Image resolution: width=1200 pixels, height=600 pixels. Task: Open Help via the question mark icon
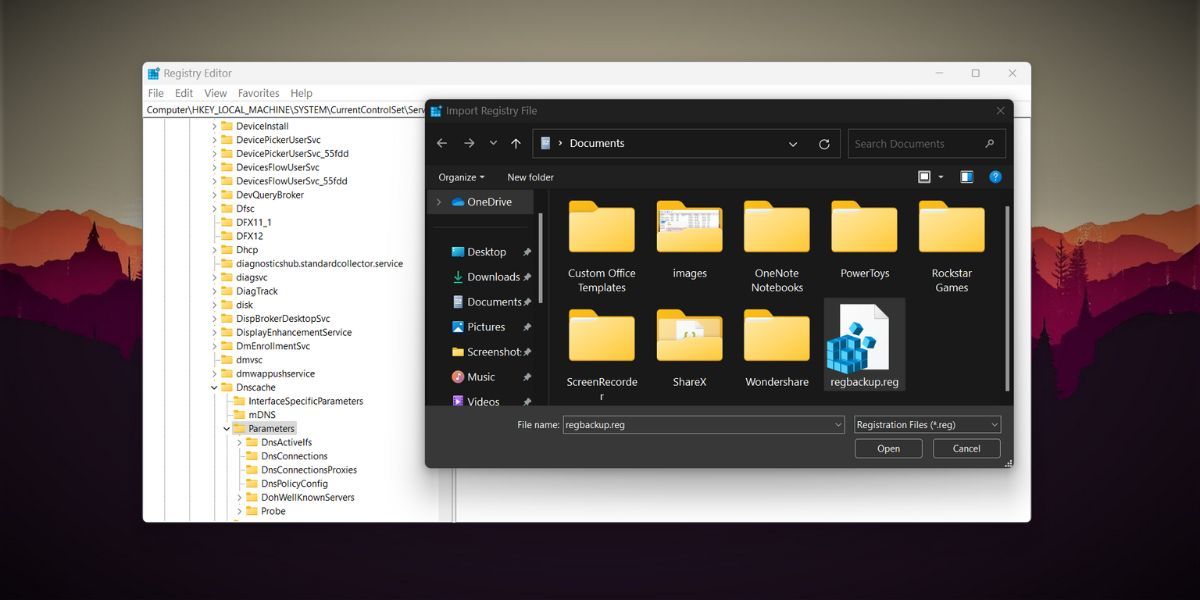tap(997, 177)
